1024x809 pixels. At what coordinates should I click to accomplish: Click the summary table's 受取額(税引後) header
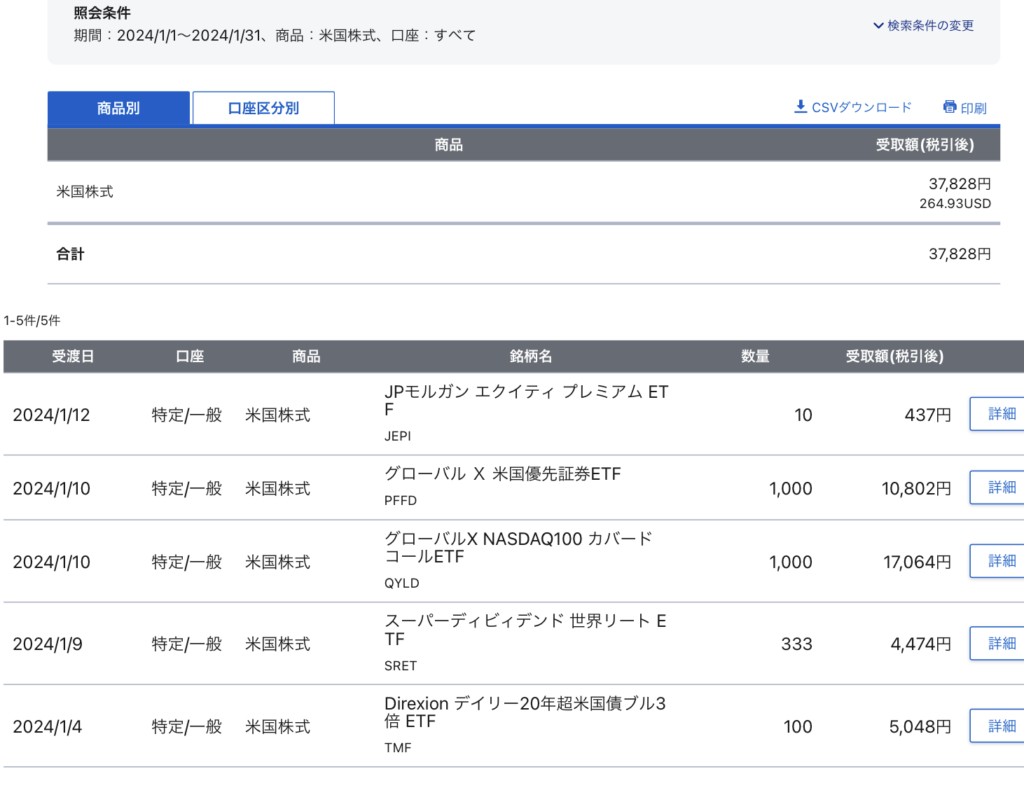pyautogui.click(x=925, y=145)
